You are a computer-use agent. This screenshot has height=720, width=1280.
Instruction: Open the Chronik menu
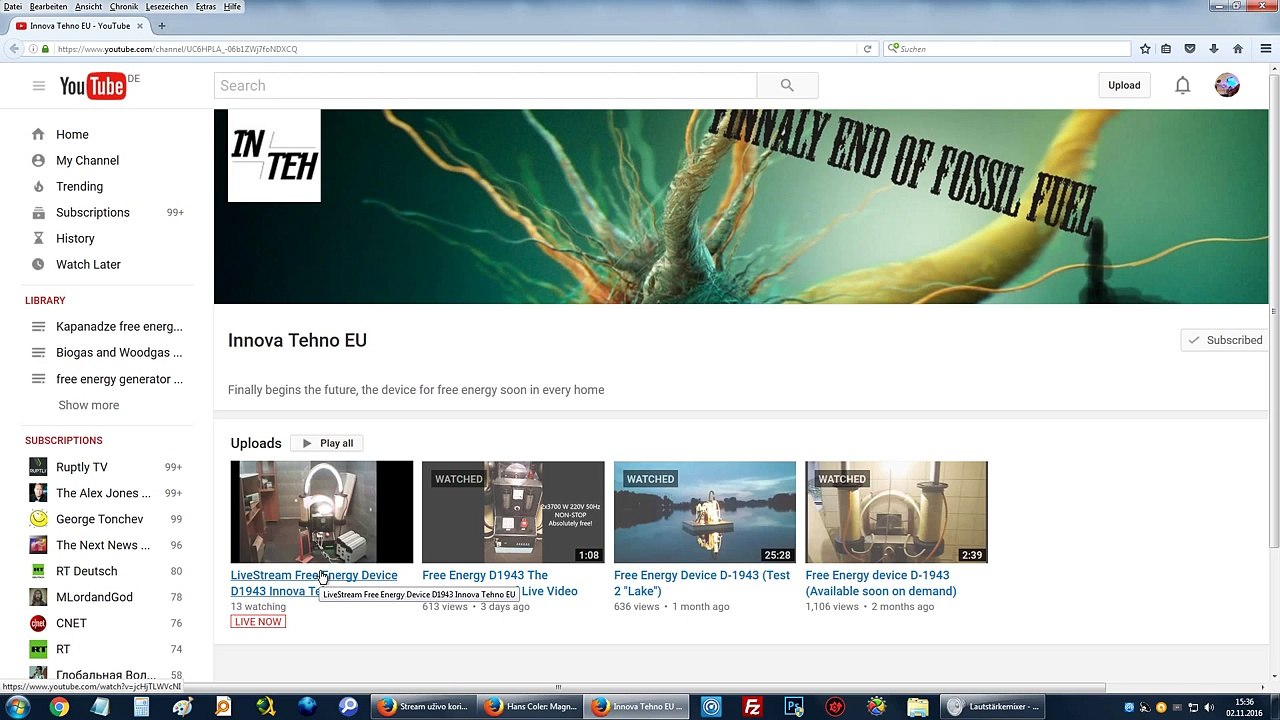pos(124,6)
